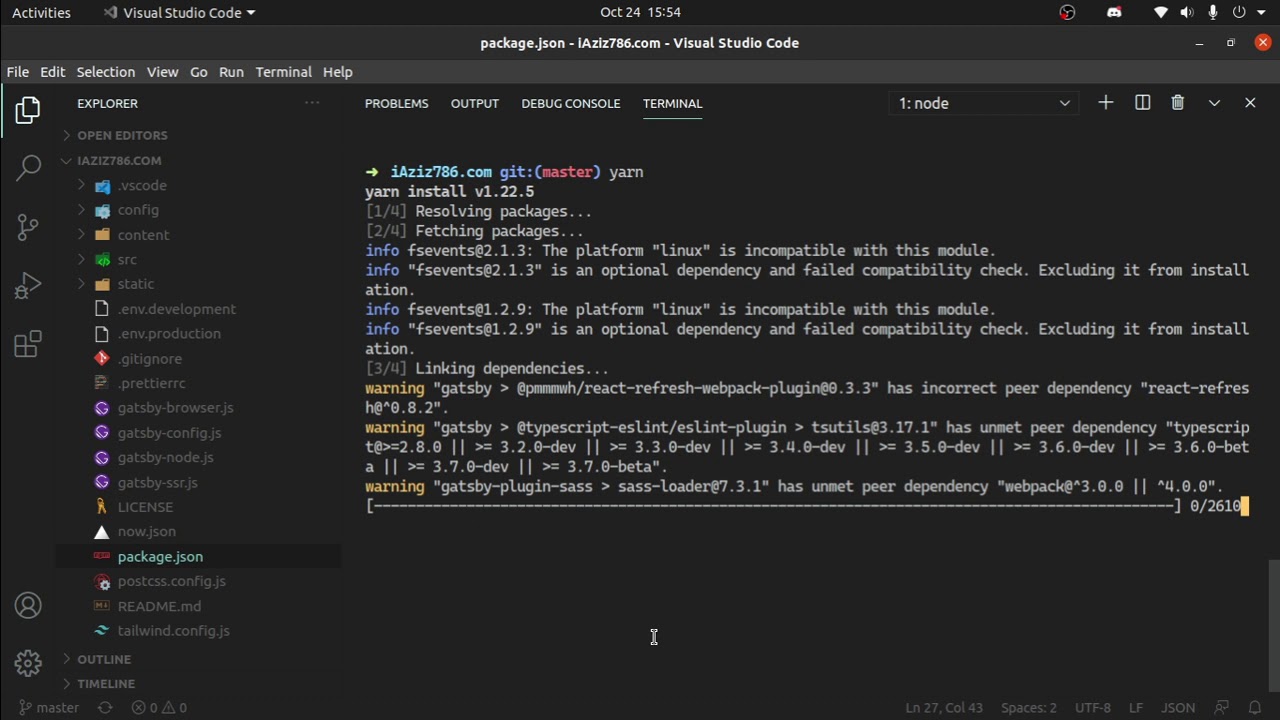Open package.json in explorer

tap(160, 556)
